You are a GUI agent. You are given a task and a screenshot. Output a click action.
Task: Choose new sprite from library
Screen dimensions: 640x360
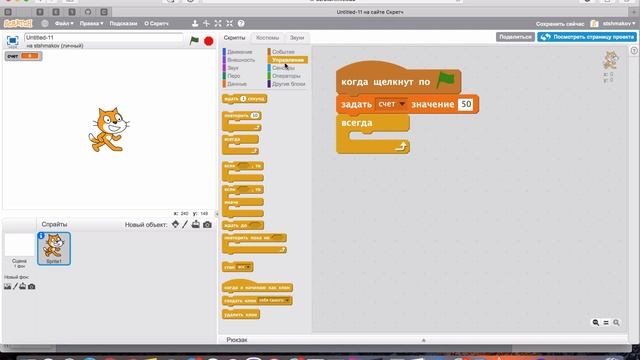(x=176, y=224)
